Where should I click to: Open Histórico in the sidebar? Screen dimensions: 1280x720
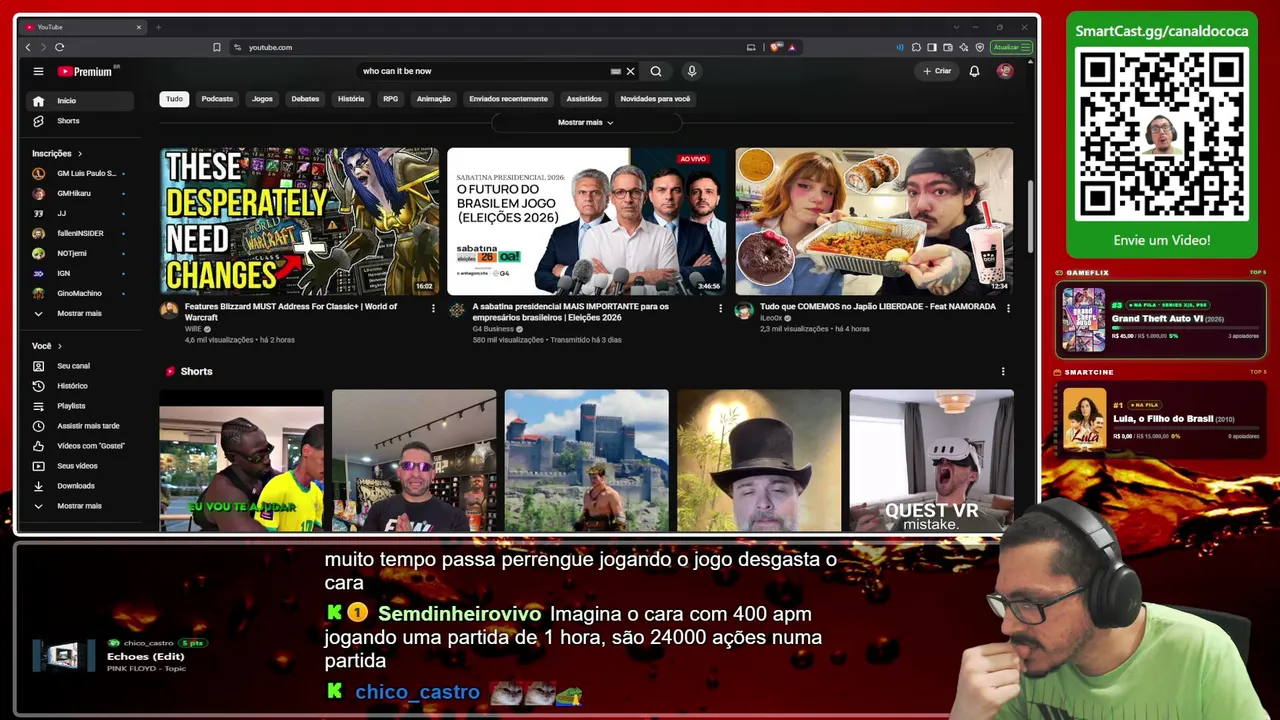pos(82,386)
